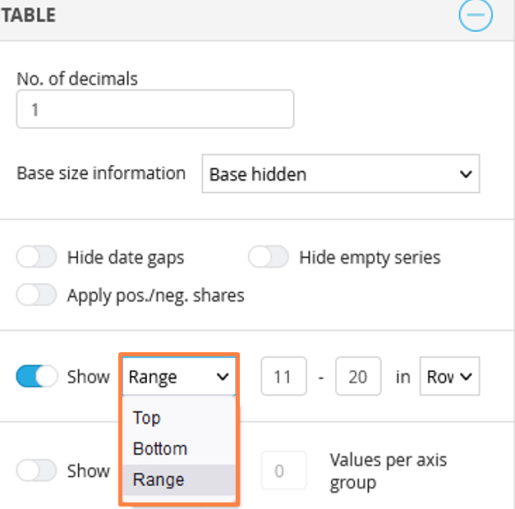Turn on the Hide empty series switch
The height and width of the screenshot is (509, 515).
(x=268, y=257)
